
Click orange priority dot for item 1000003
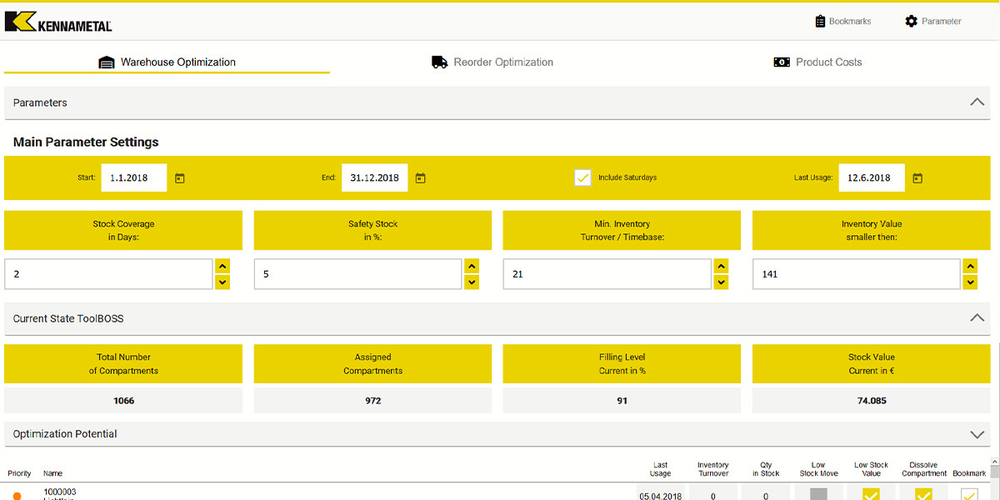[17, 496]
